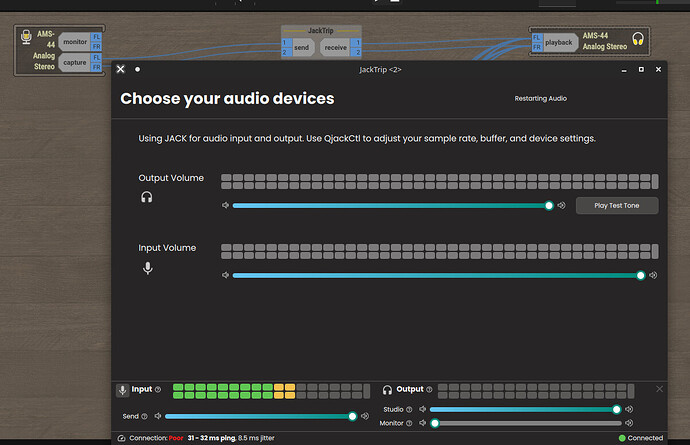690x445 pixels.
Task: Click the microphone icon on the AMS-44 source node
Action: tap(26, 37)
